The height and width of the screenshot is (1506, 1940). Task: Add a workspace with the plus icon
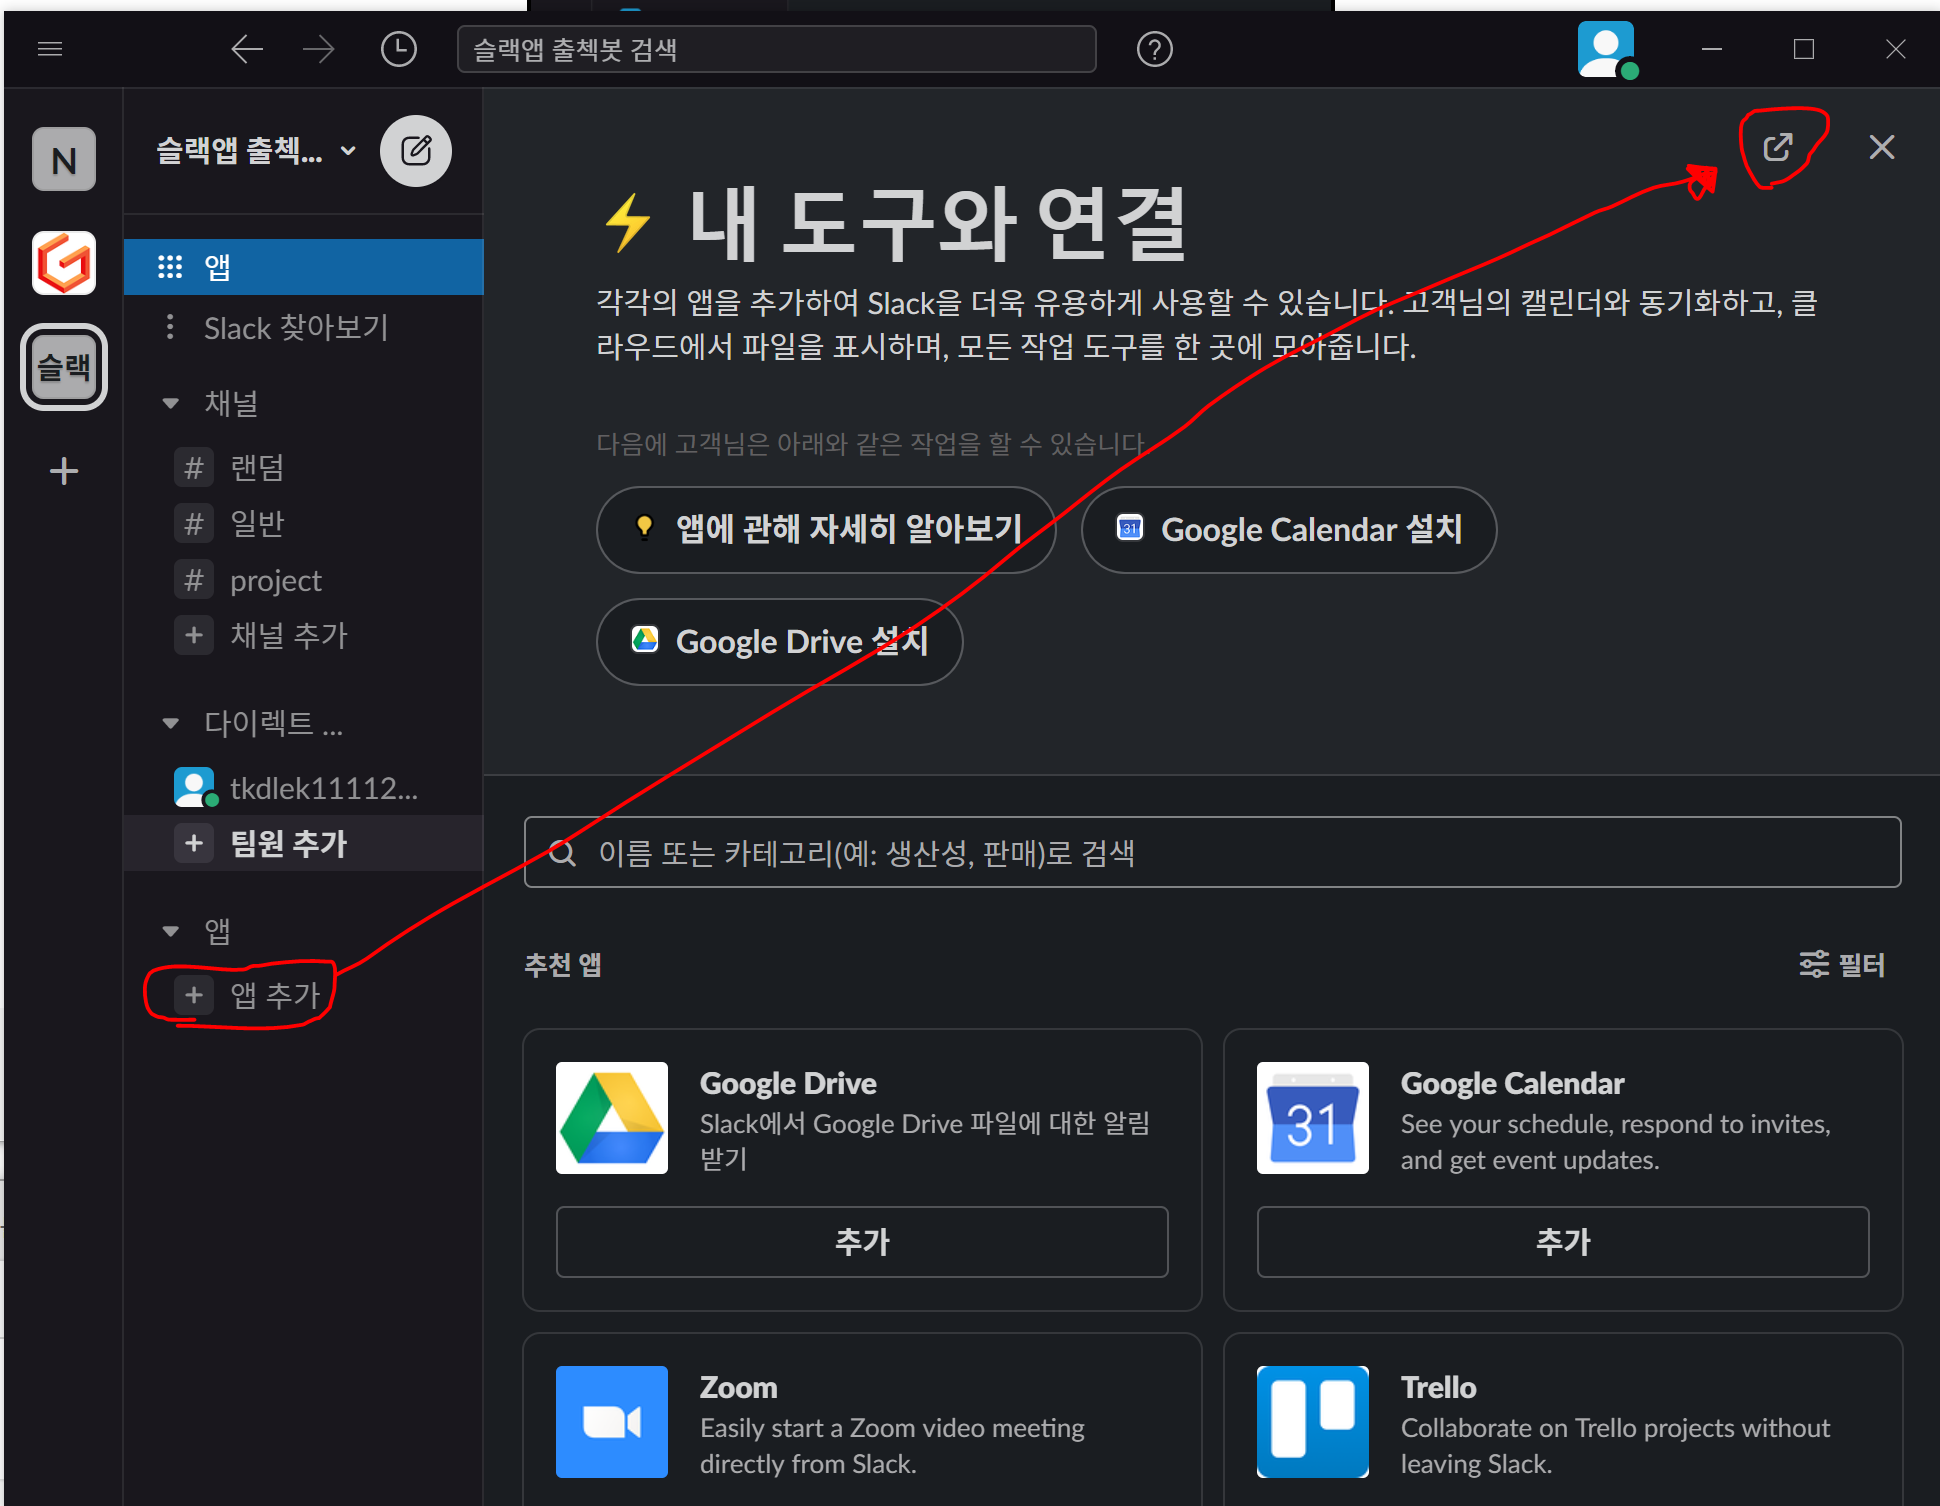click(64, 471)
